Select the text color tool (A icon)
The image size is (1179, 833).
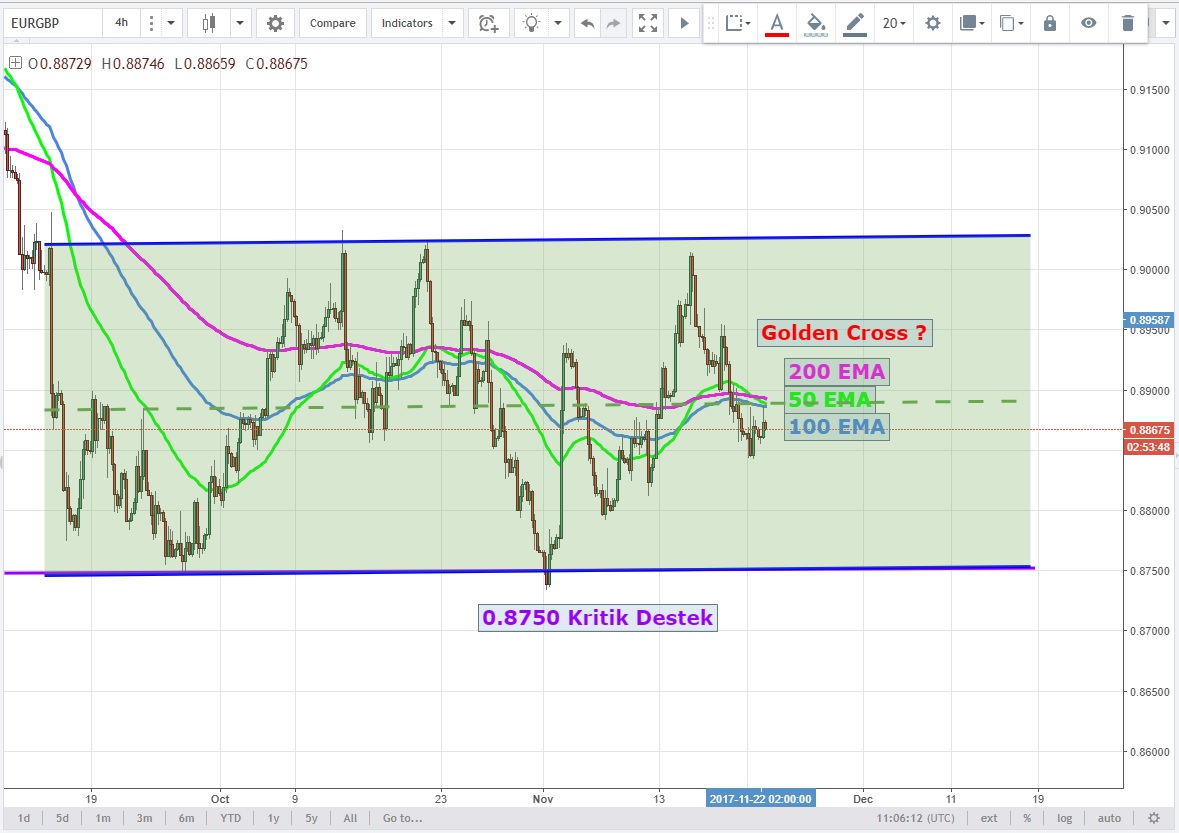pyautogui.click(x=777, y=23)
